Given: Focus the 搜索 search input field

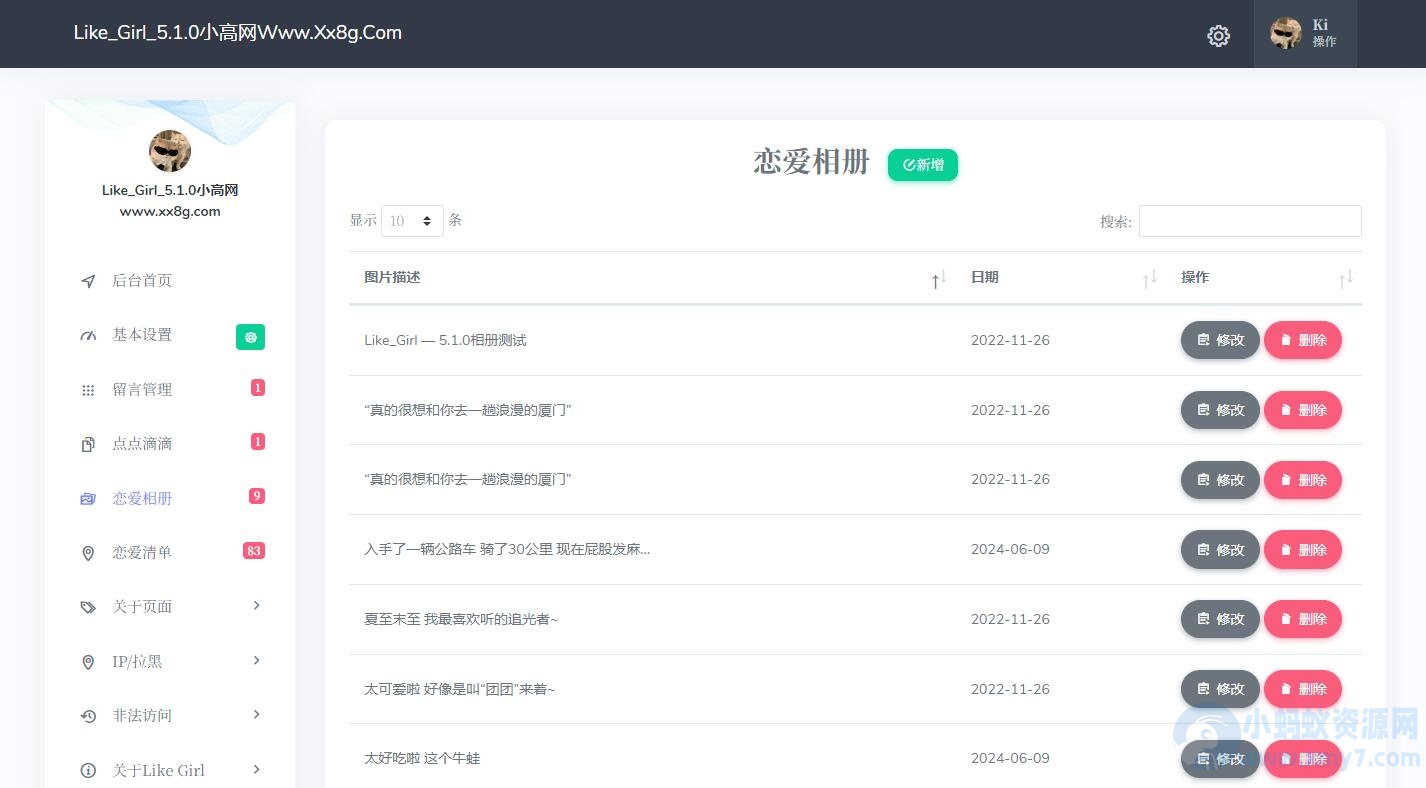Looking at the screenshot, I should (1249, 221).
